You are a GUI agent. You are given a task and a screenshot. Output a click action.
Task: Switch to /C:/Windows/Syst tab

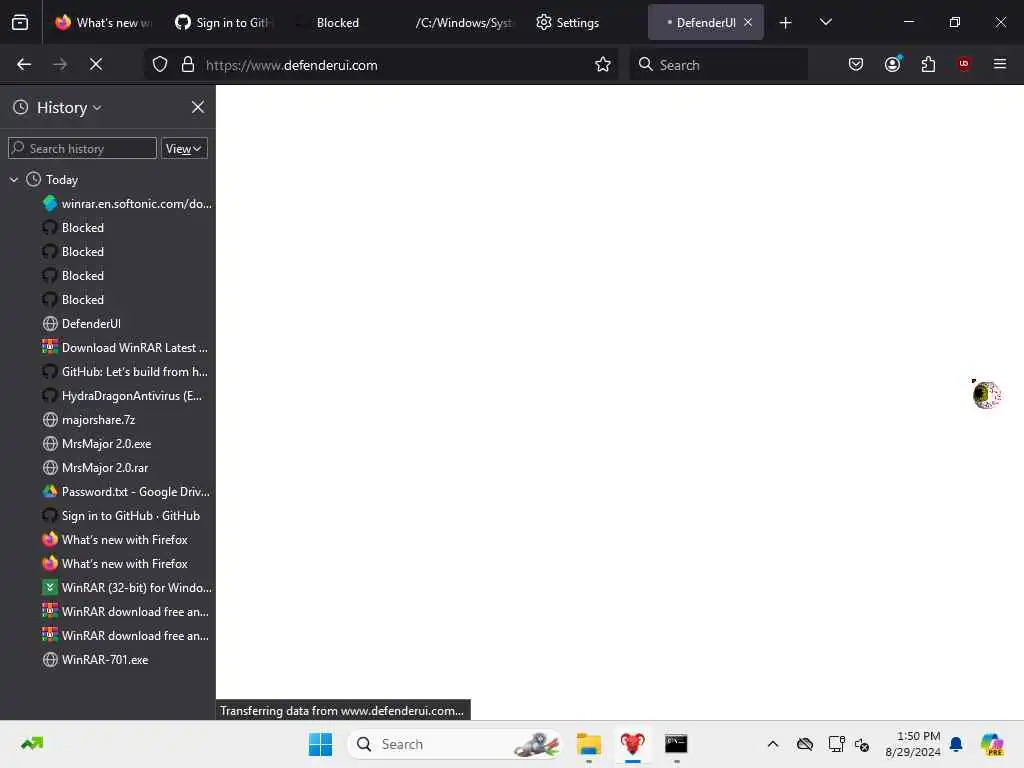click(x=464, y=22)
